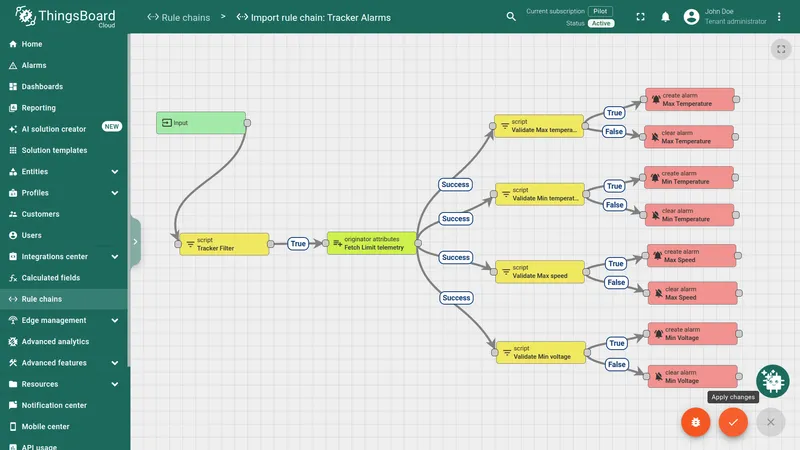
Task: Click the Active status badge
Action: pos(601,23)
